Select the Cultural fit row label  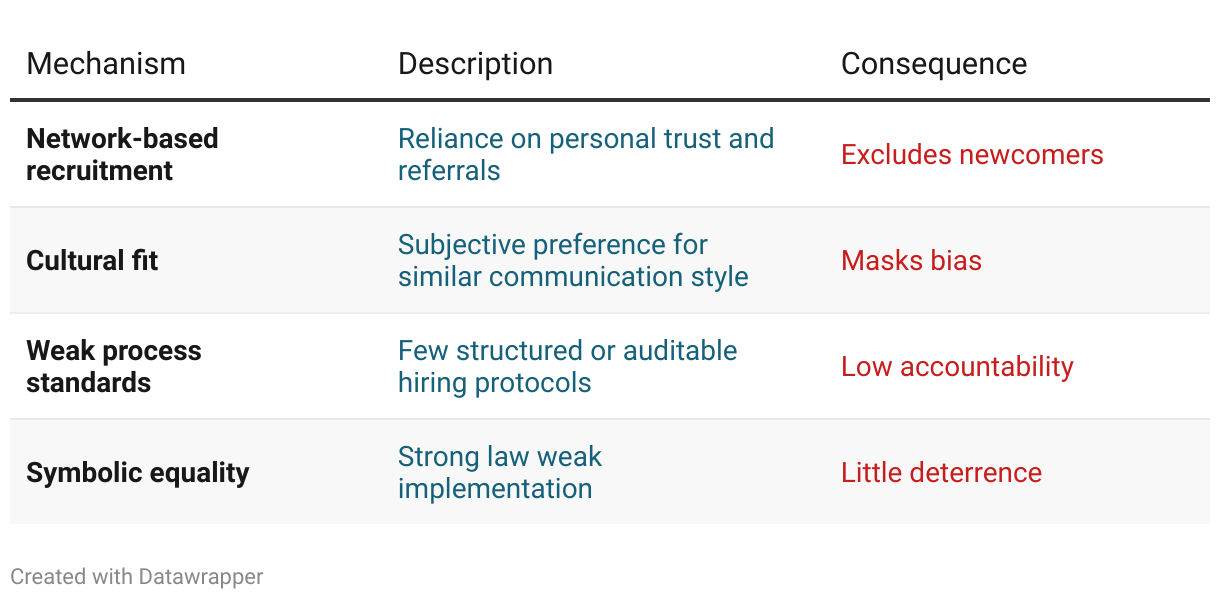coord(92,260)
